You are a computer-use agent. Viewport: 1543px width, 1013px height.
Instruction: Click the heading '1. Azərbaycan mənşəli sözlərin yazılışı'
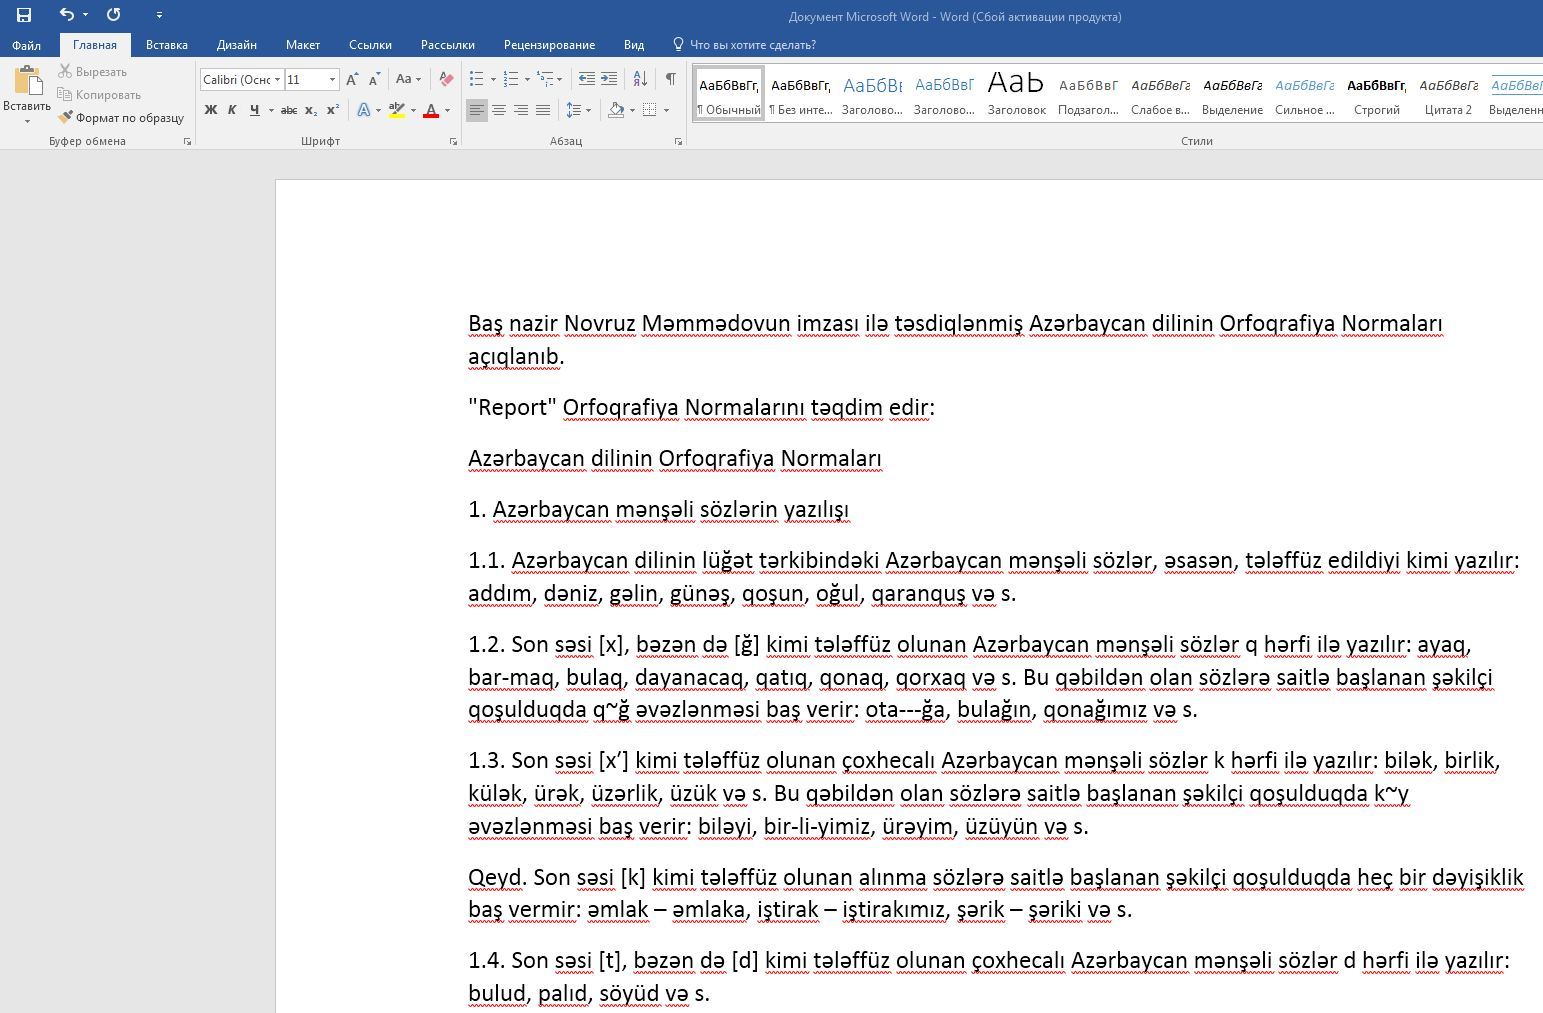658,510
